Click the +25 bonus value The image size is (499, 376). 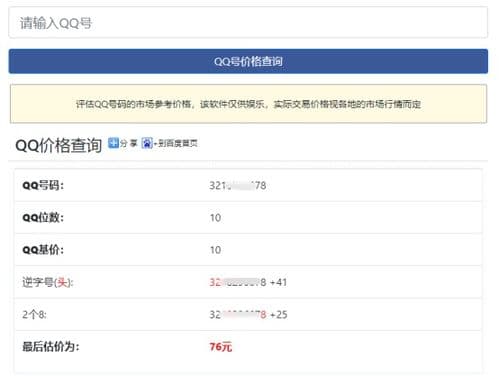[278, 314]
